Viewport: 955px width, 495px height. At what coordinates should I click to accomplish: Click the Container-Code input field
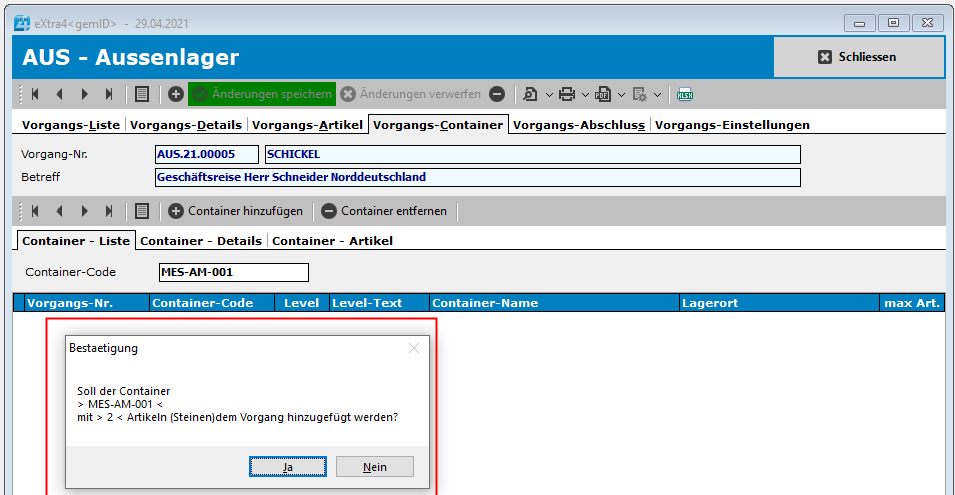point(233,272)
